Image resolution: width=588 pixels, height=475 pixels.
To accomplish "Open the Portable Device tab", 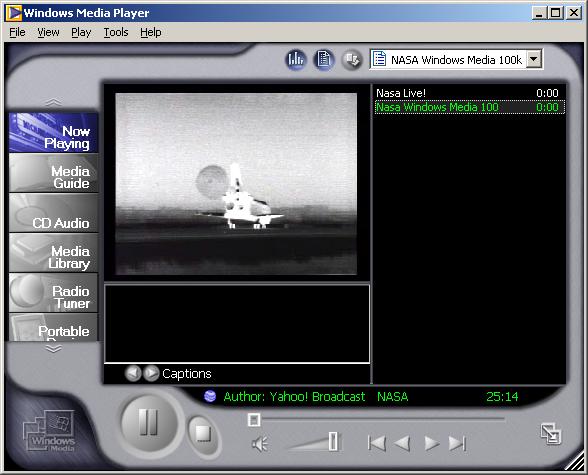I will [54, 327].
